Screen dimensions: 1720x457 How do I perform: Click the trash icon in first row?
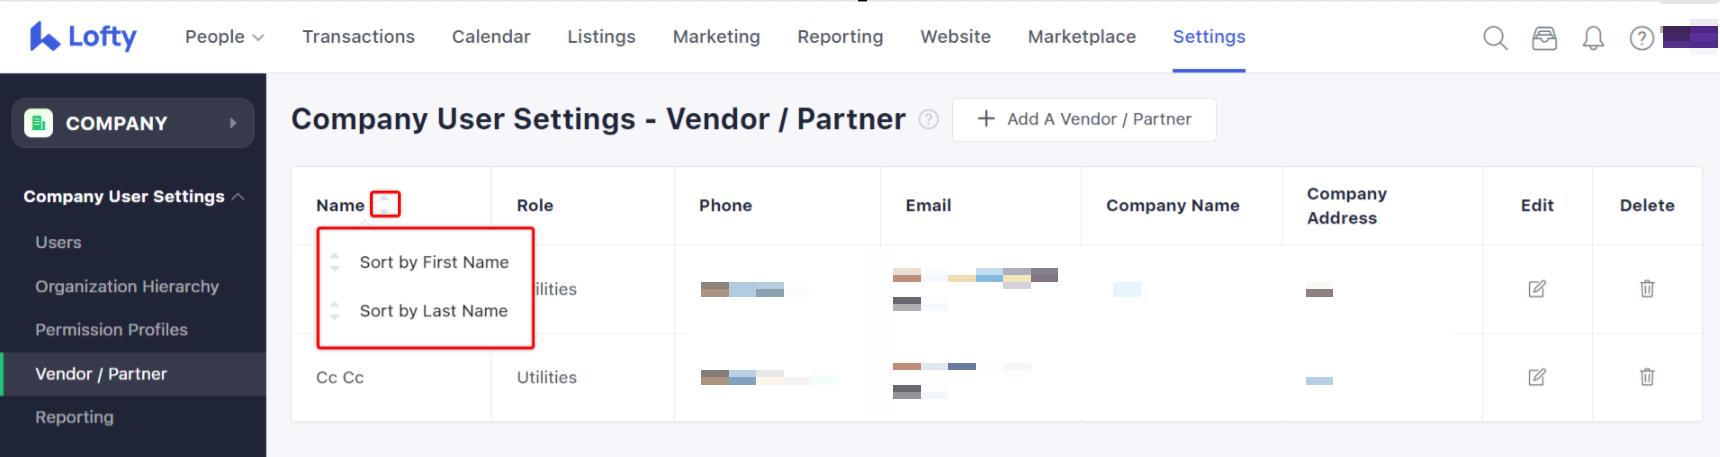pos(1647,289)
